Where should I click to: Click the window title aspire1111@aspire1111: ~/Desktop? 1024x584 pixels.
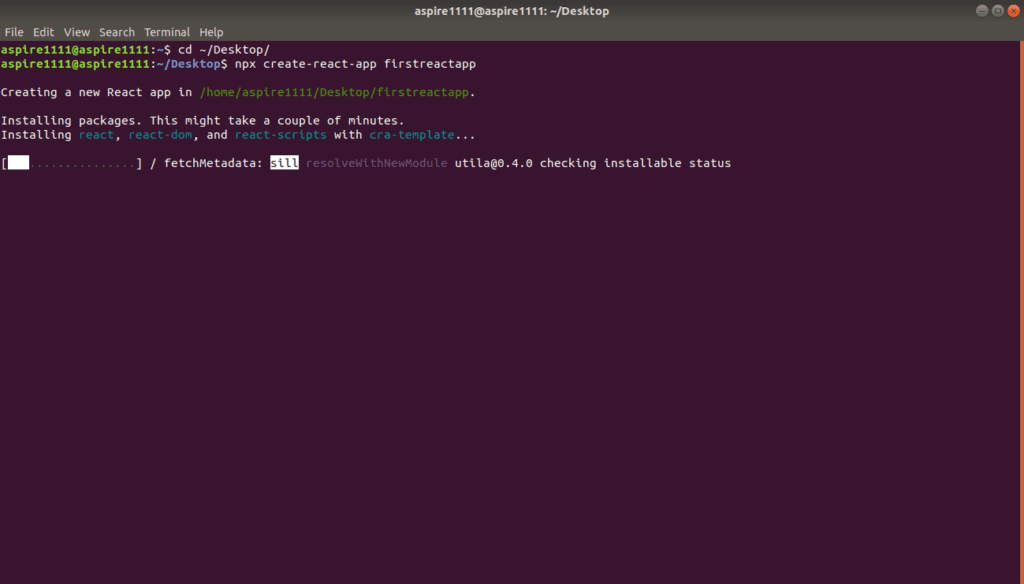tap(511, 11)
